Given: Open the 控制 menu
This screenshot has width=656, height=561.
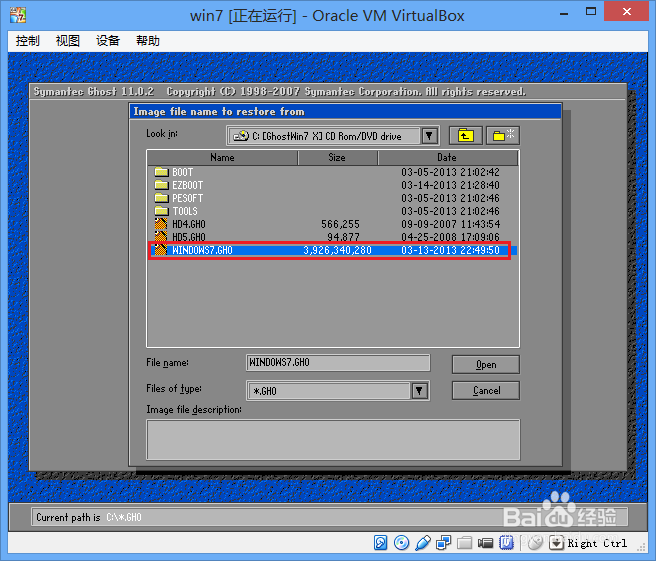Looking at the screenshot, I should [28, 41].
